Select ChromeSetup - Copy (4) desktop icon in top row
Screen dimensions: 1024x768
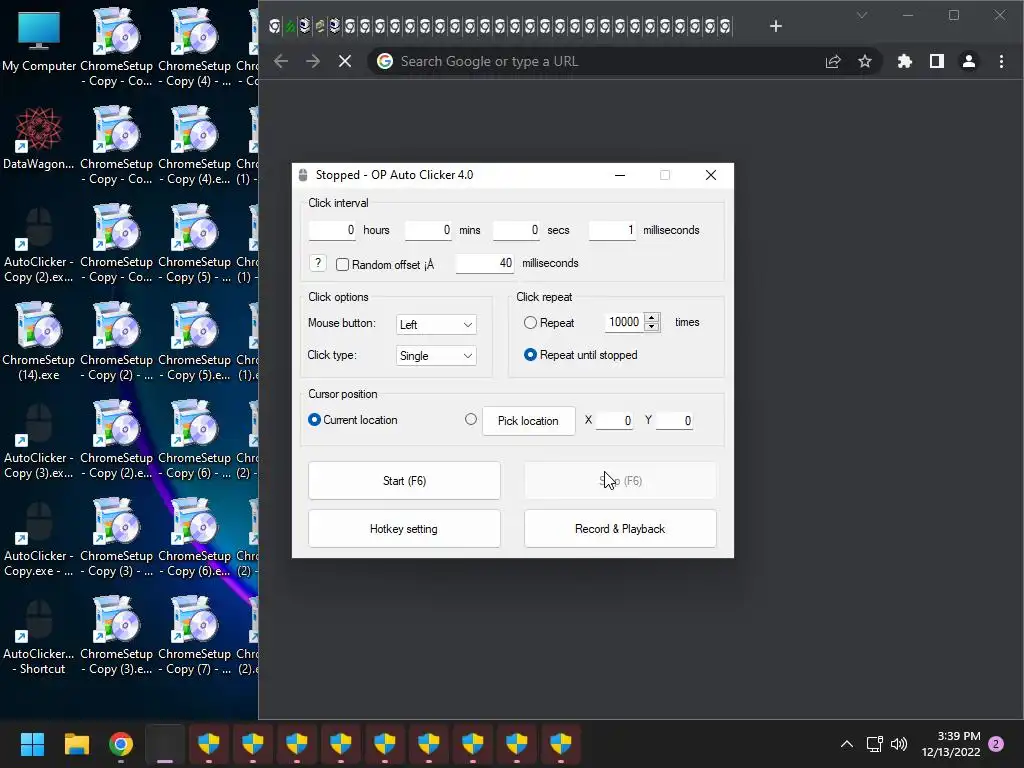point(195,48)
